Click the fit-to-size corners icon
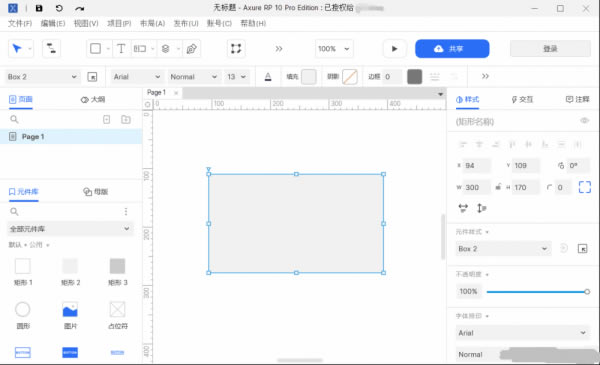 [584, 187]
